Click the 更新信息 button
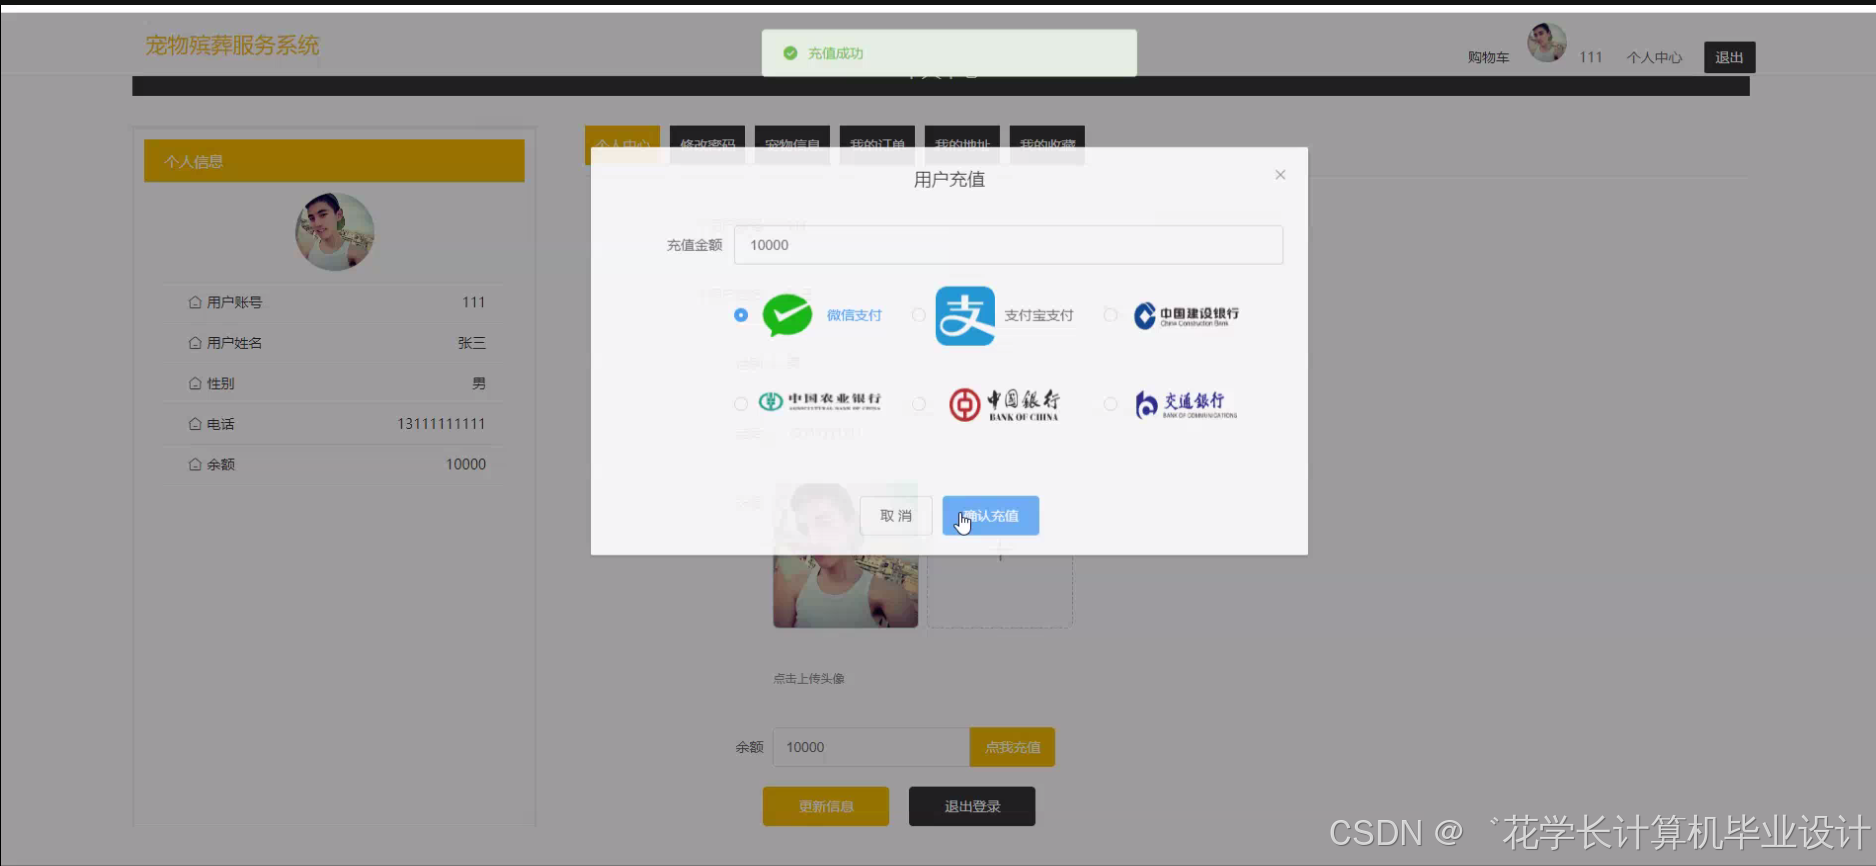 point(826,806)
